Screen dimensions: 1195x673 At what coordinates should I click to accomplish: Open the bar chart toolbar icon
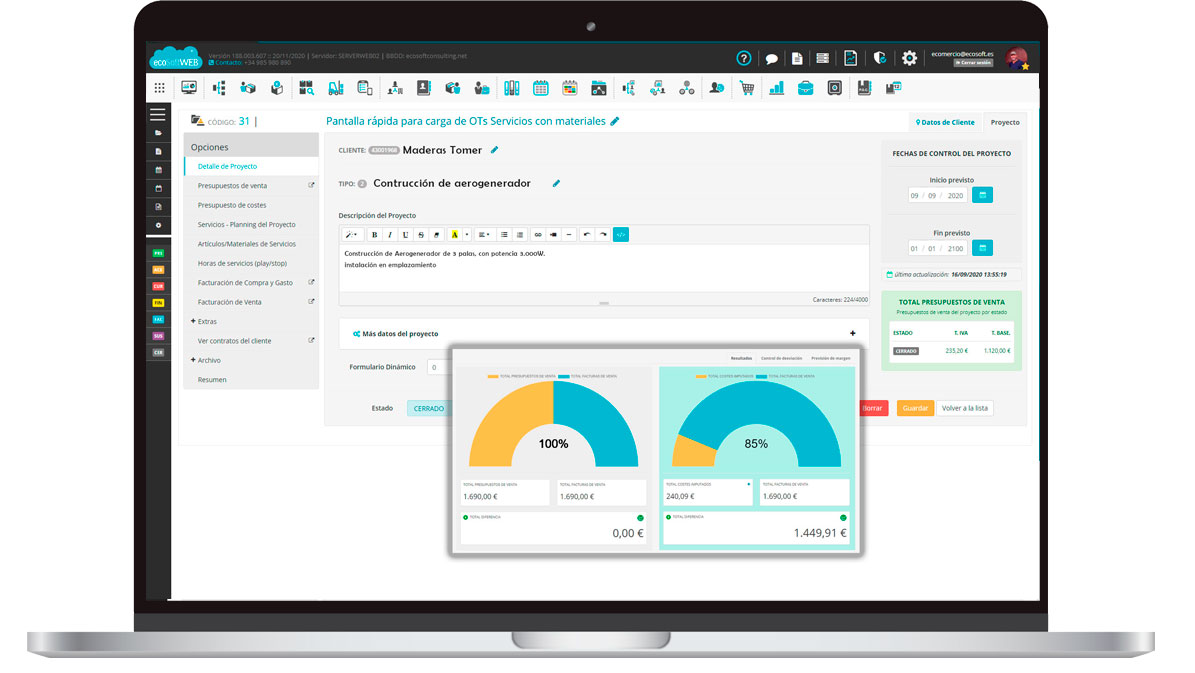[x=776, y=88]
